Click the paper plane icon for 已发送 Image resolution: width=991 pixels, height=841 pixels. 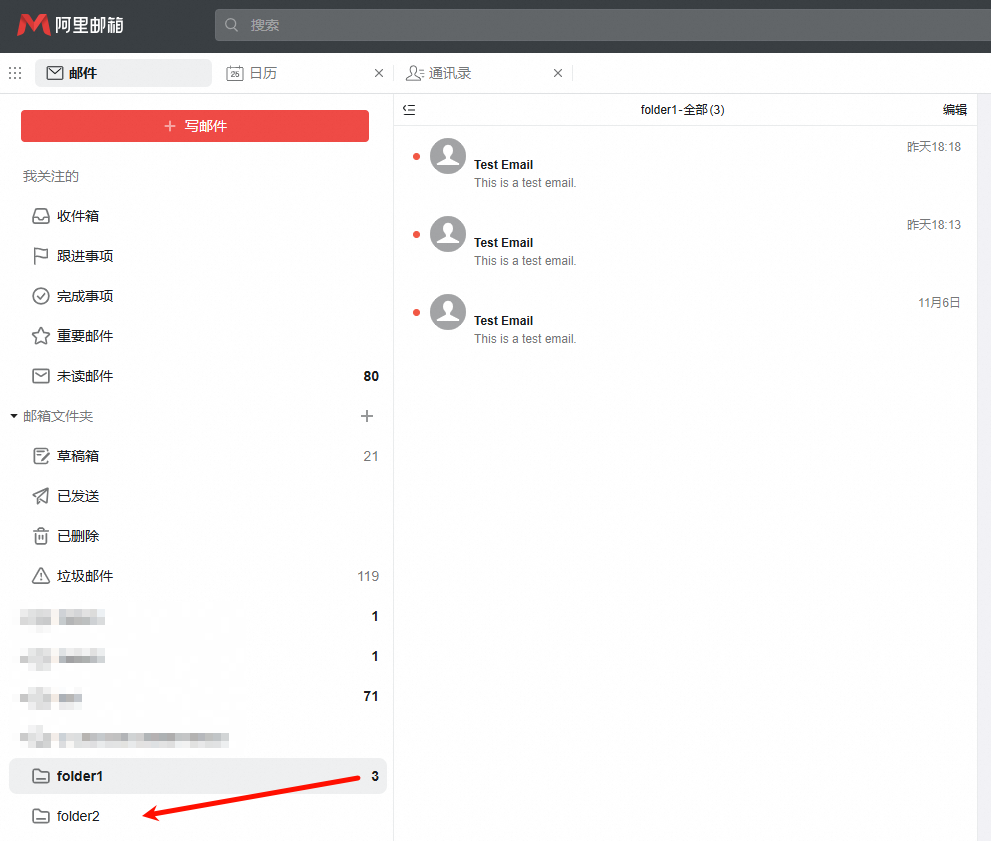tap(40, 496)
